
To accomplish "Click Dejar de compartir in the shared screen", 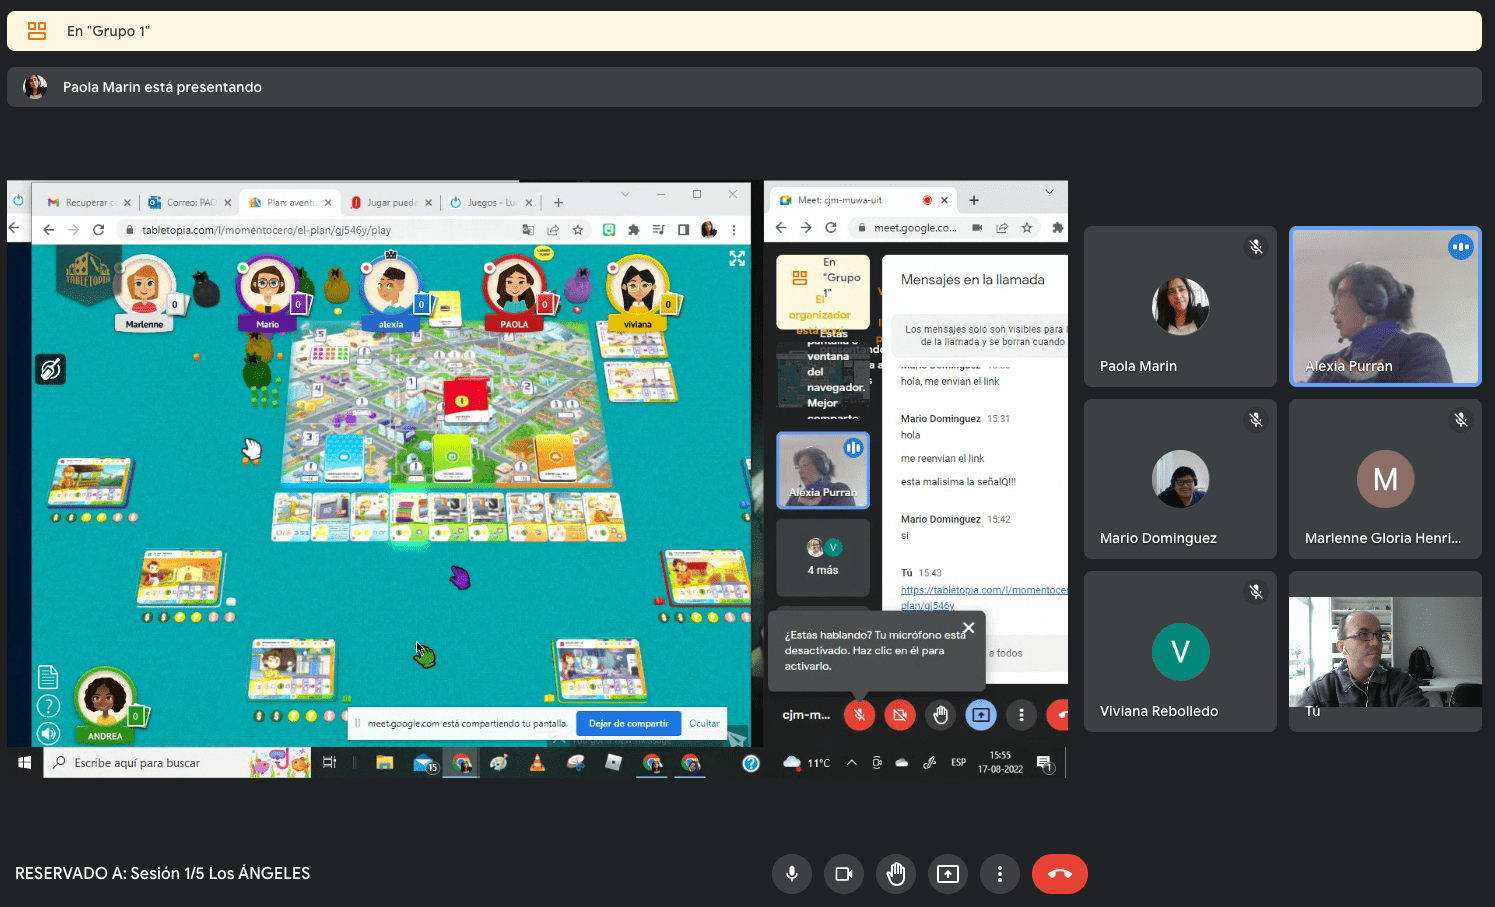I will [x=628, y=723].
